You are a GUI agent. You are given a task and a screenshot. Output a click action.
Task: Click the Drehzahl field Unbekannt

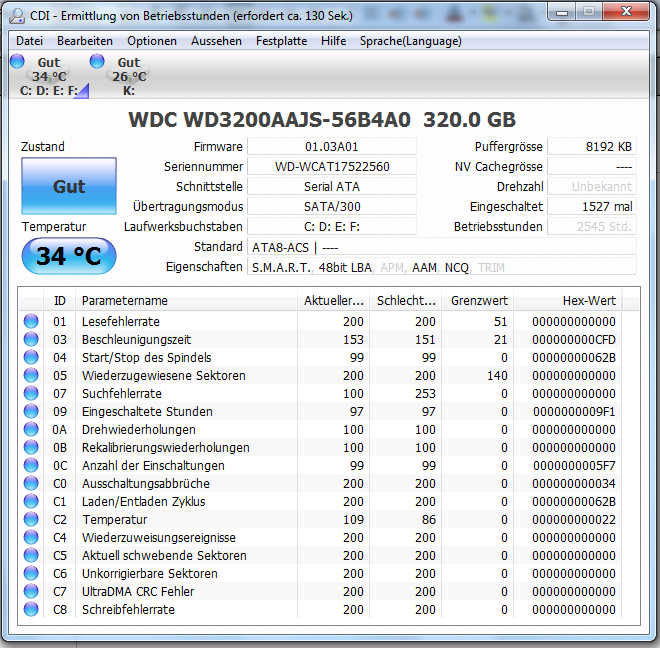point(592,187)
